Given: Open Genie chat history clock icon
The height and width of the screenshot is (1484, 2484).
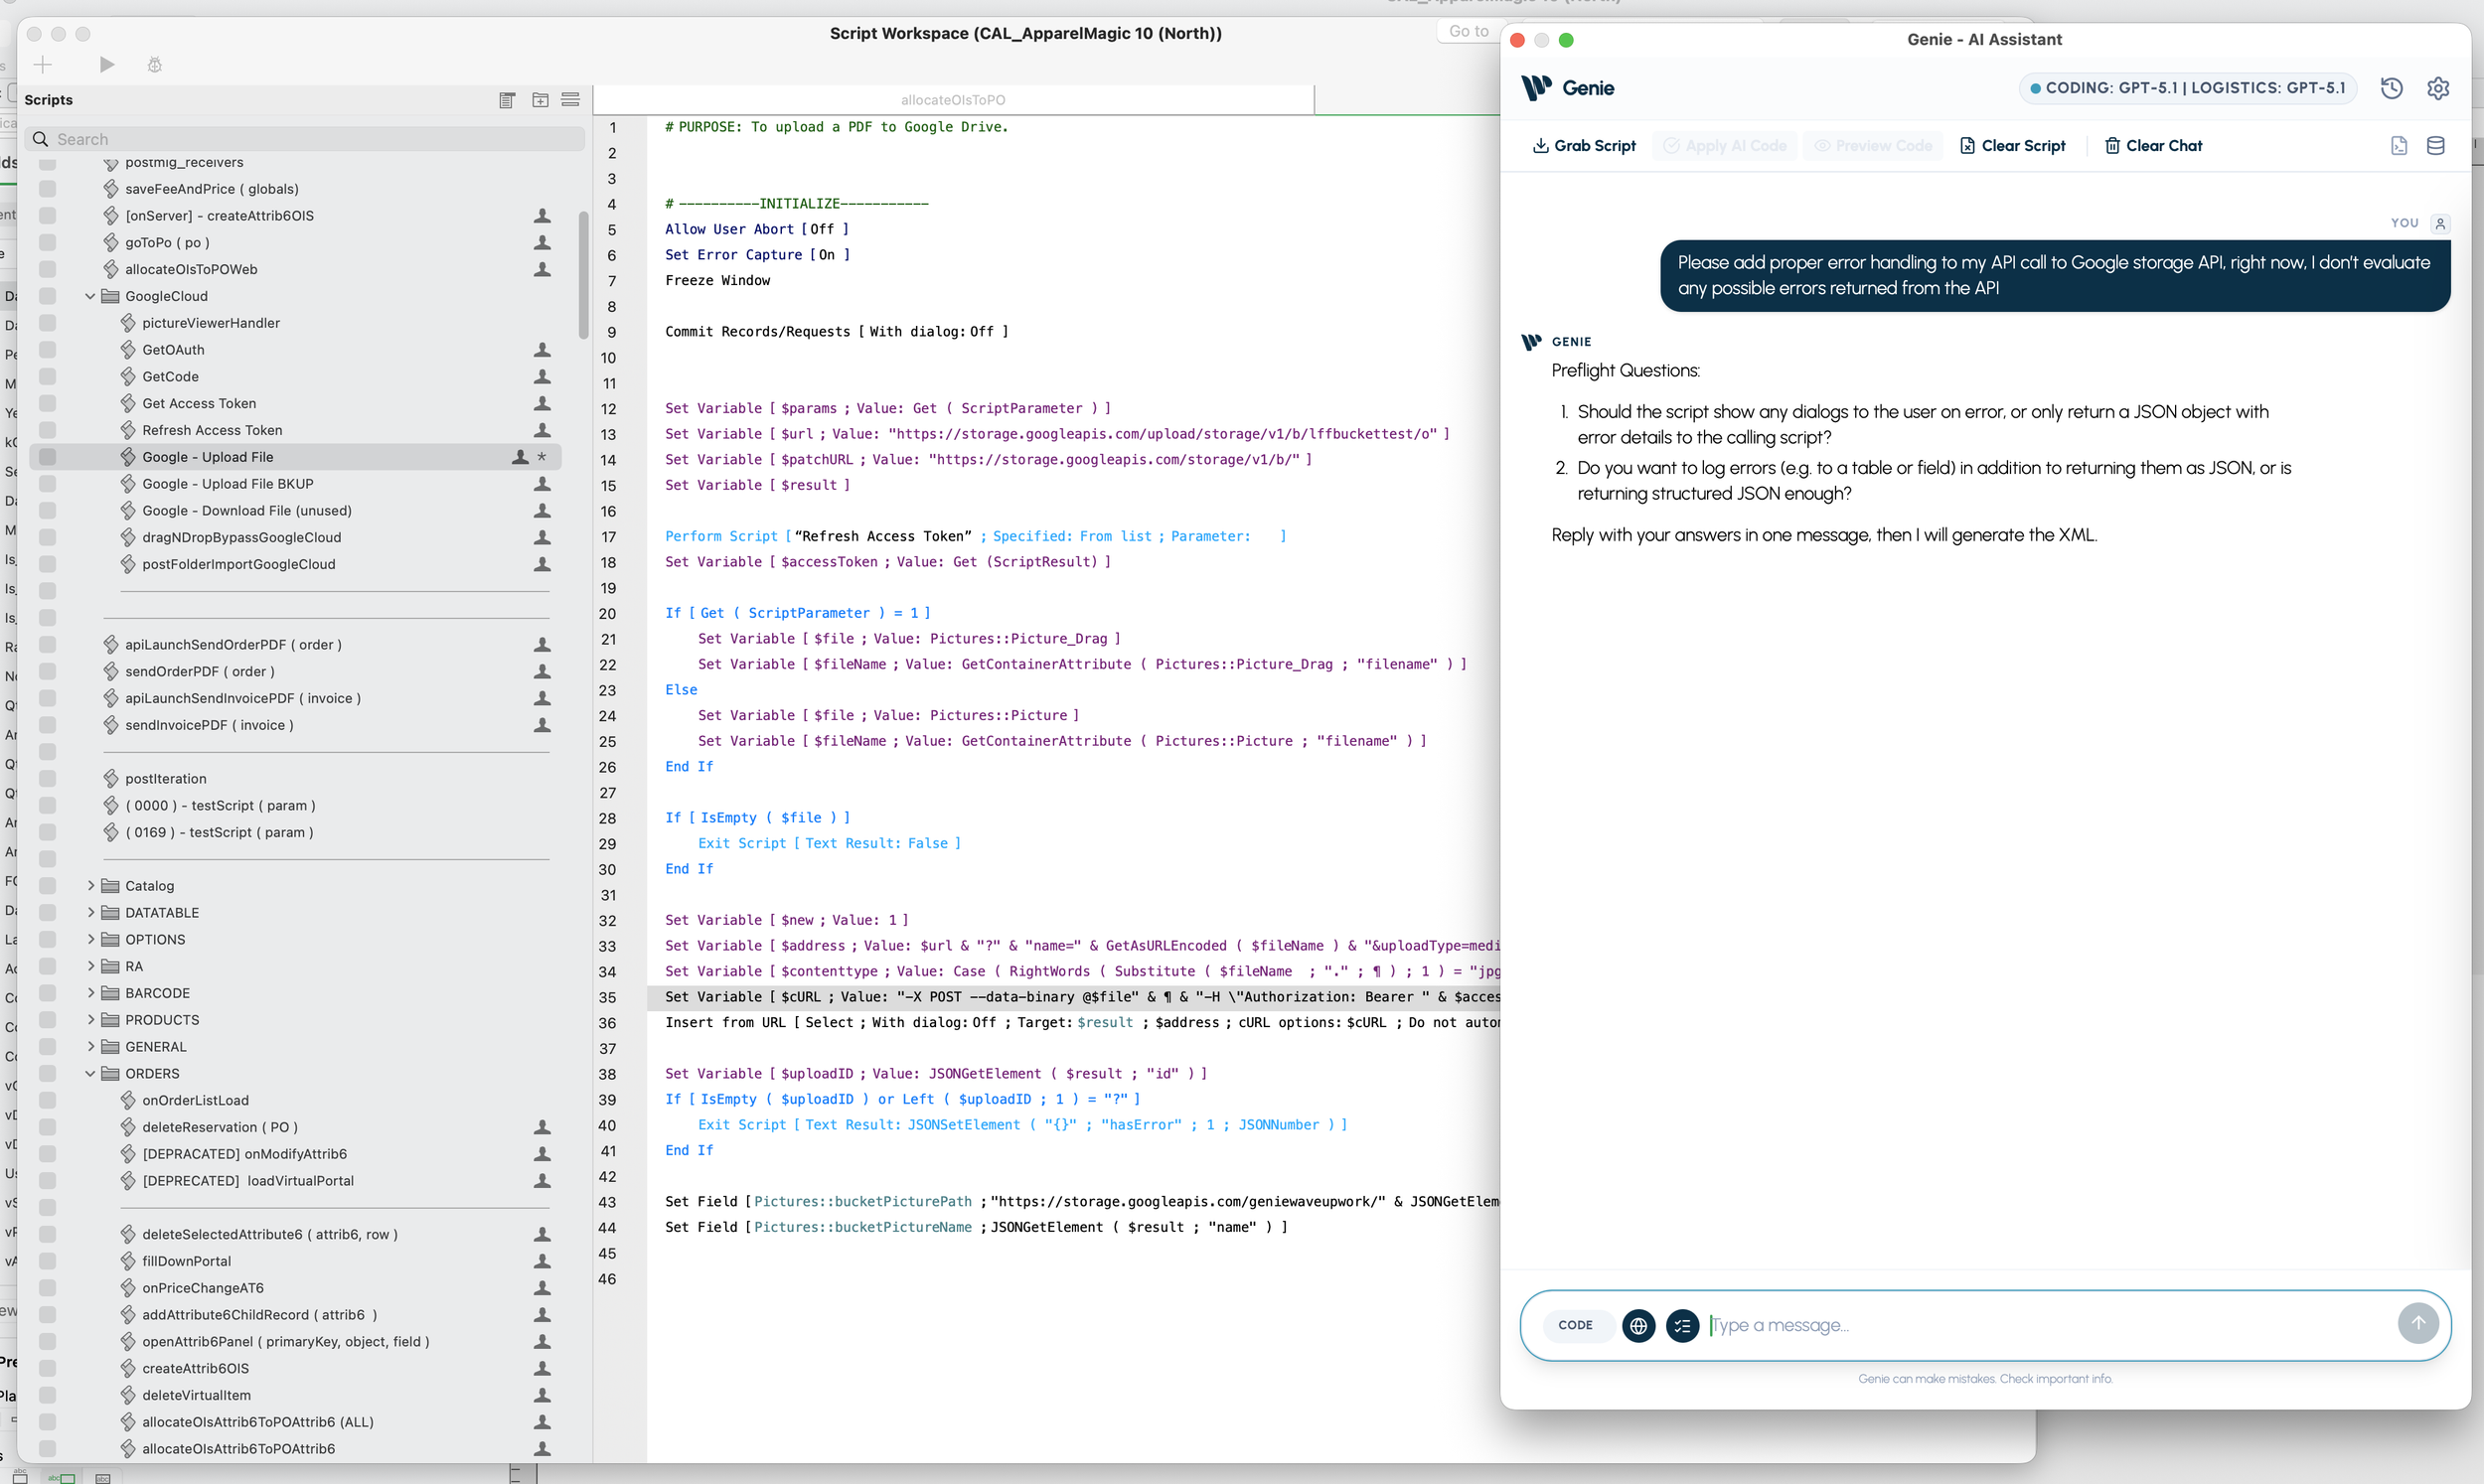Looking at the screenshot, I should pos(2391,88).
